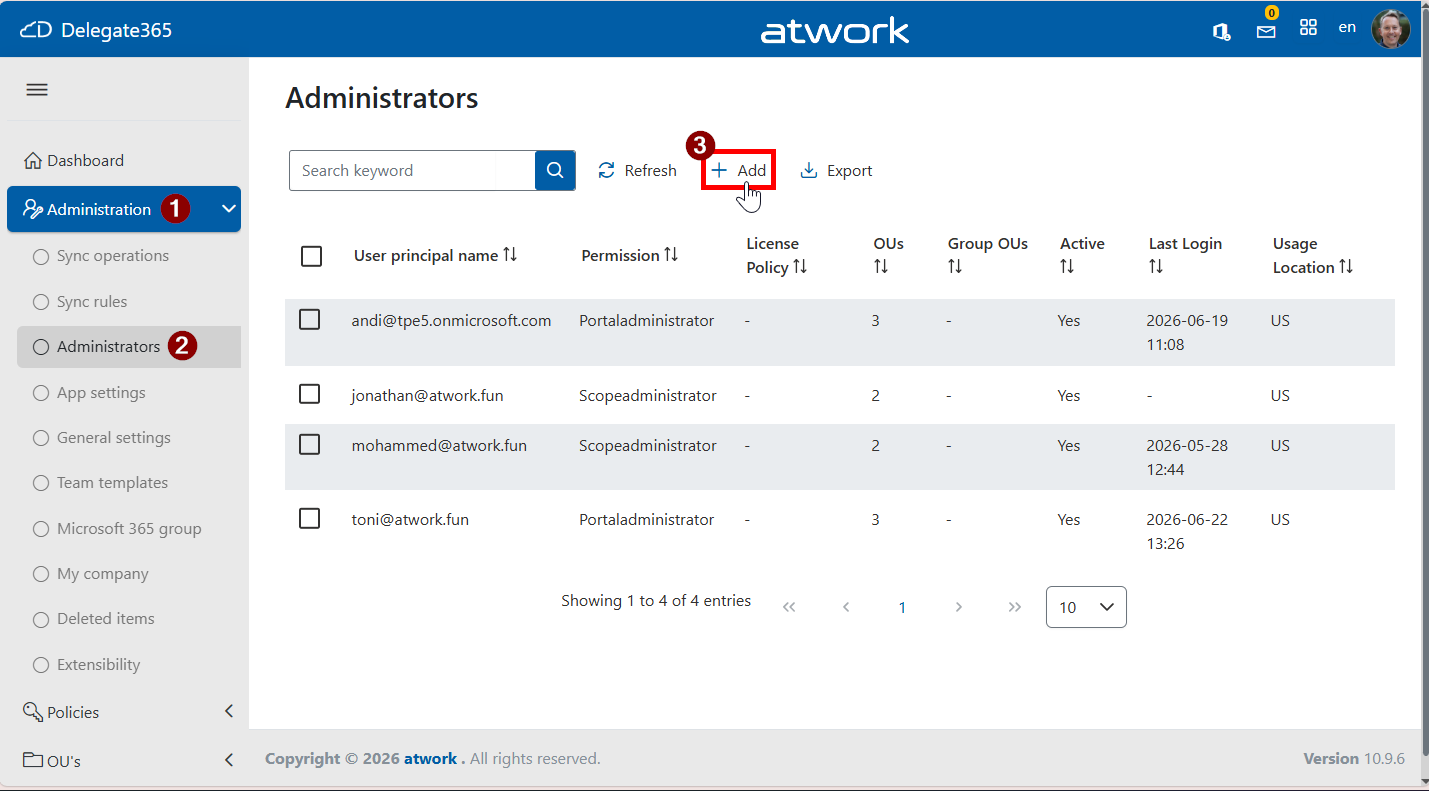
Task: Click the Add administrator button
Action: tap(739, 170)
